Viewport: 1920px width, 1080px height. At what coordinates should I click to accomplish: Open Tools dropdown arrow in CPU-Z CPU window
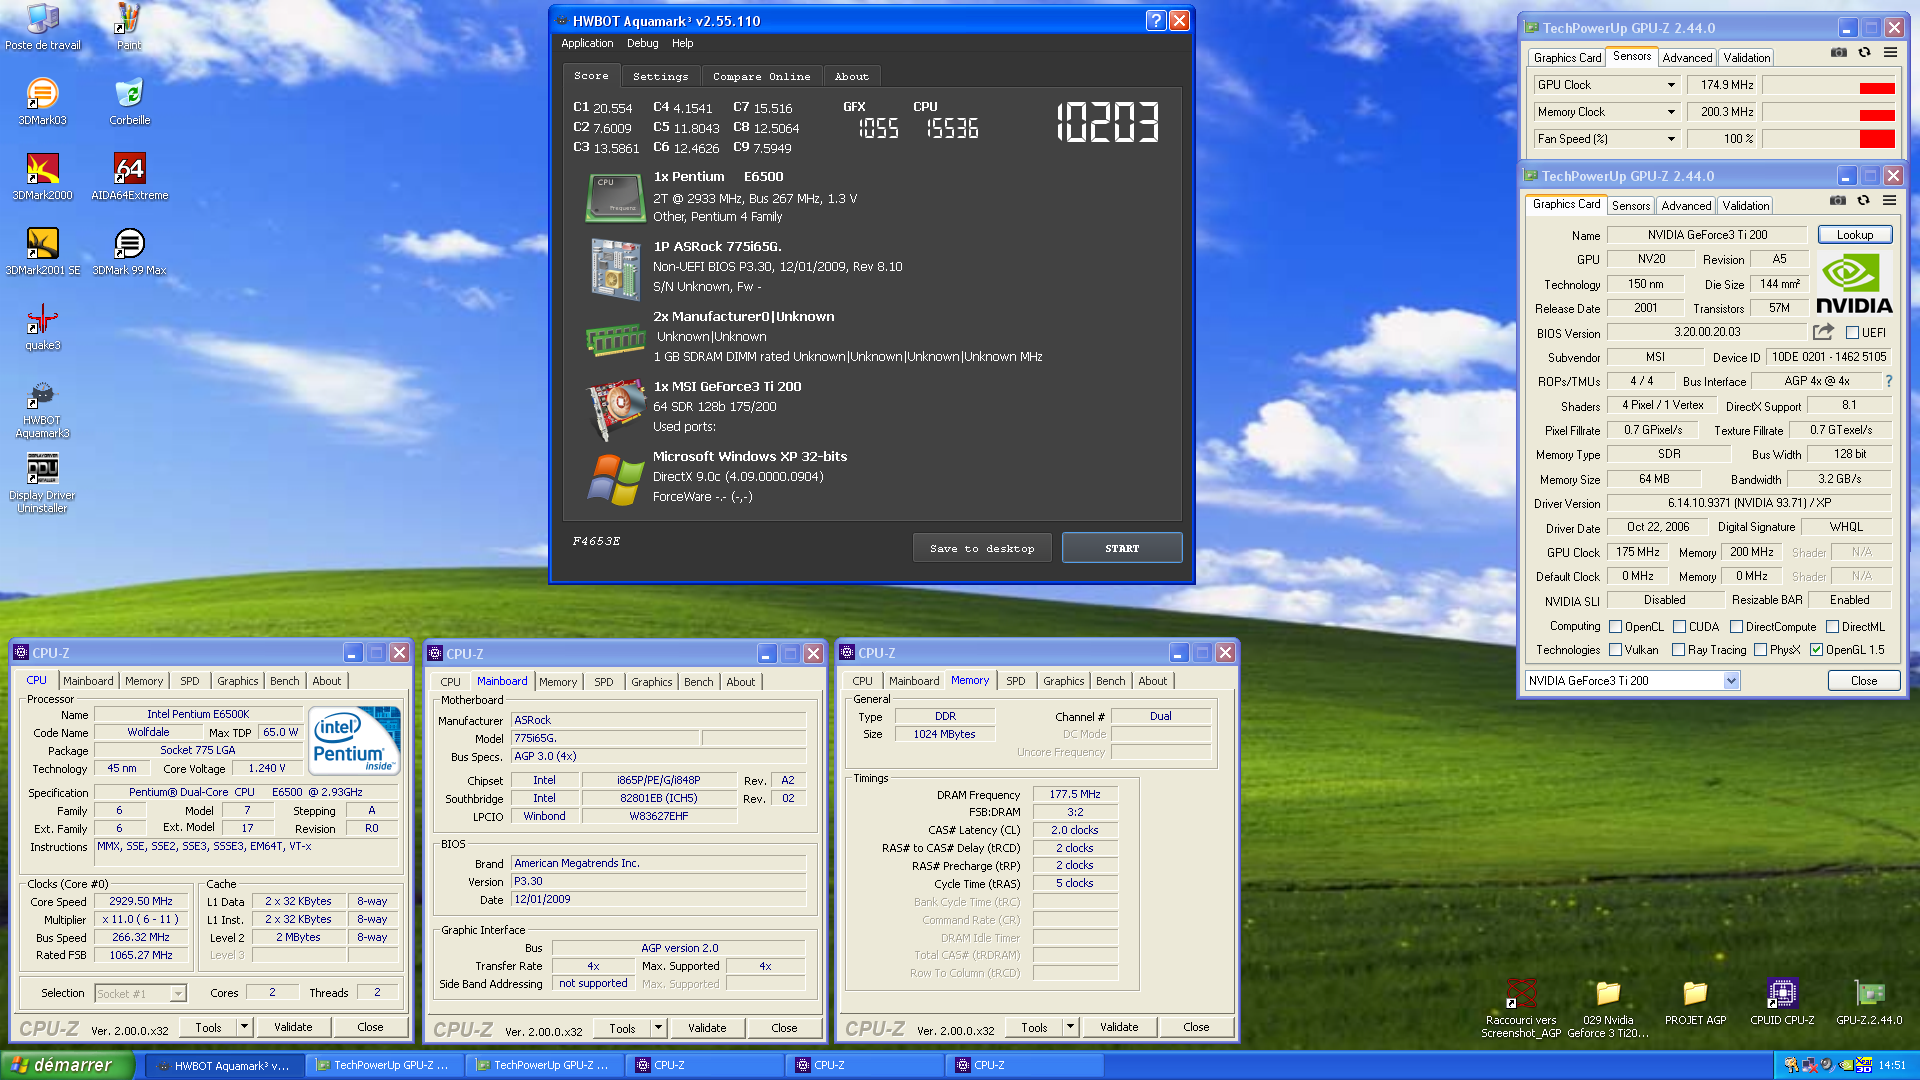tap(244, 1027)
